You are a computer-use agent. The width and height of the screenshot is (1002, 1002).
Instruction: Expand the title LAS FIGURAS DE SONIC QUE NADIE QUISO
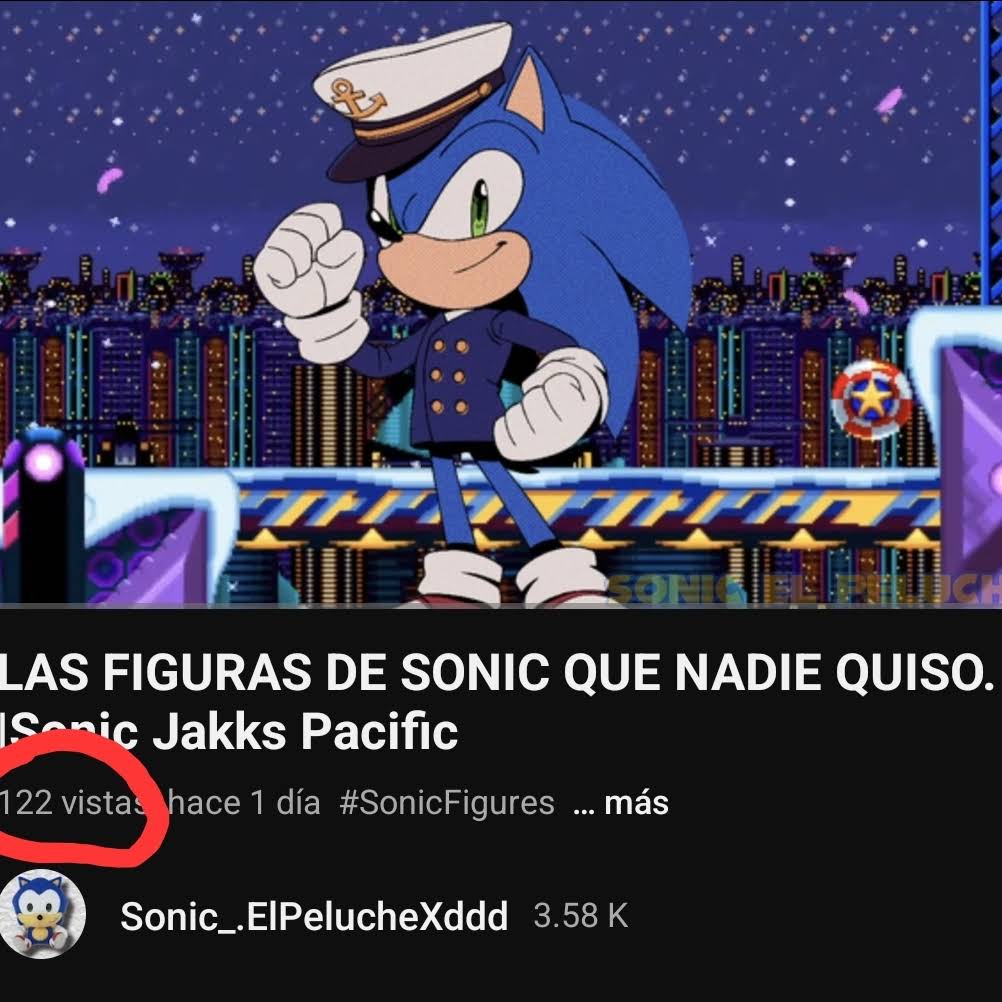497,672
